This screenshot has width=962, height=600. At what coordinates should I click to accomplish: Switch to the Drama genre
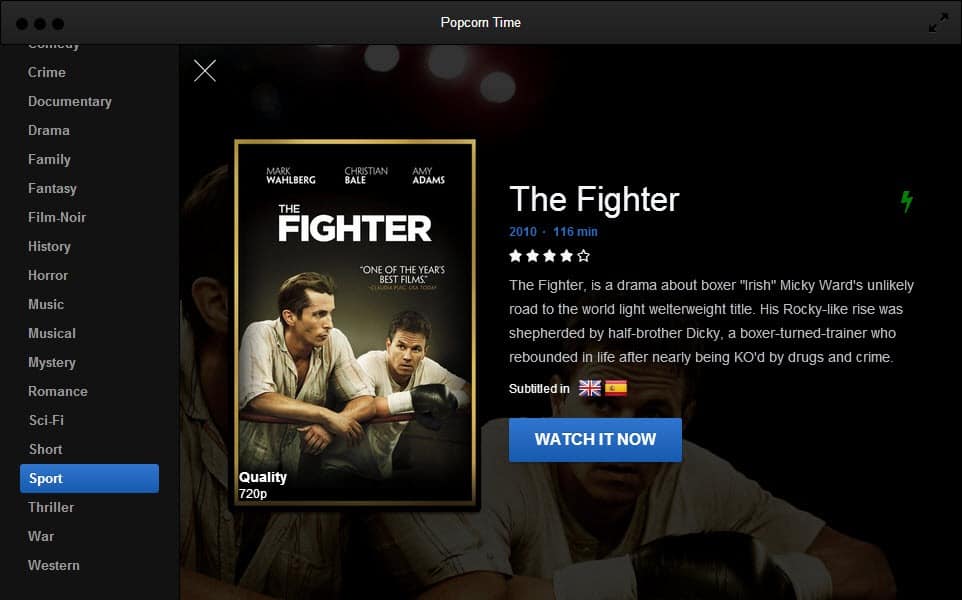coord(48,131)
